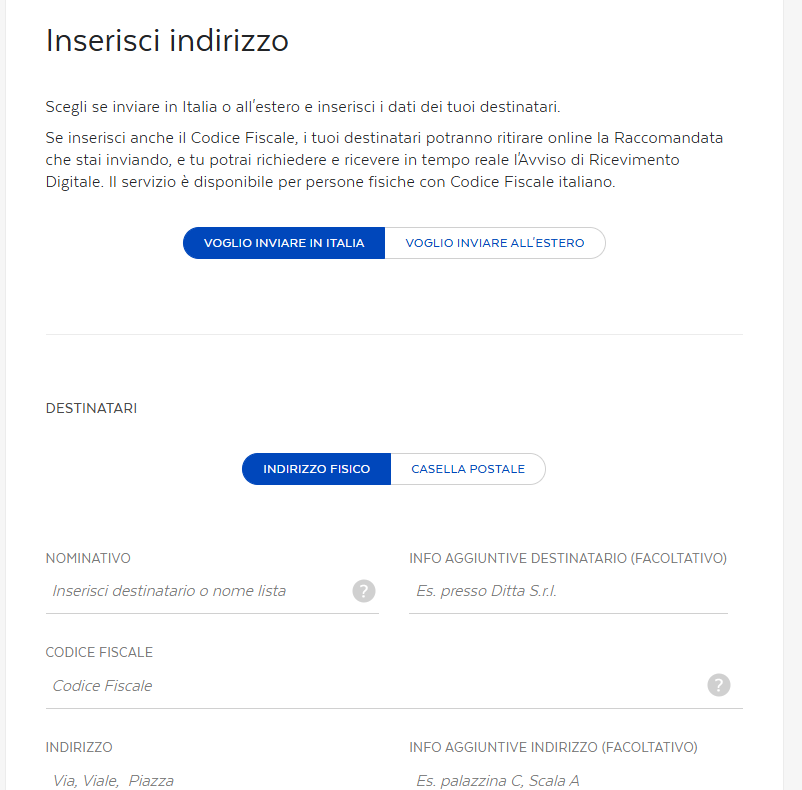Click the 'Inserisci indirizzo' page heading
The width and height of the screenshot is (802, 790).
coord(167,41)
